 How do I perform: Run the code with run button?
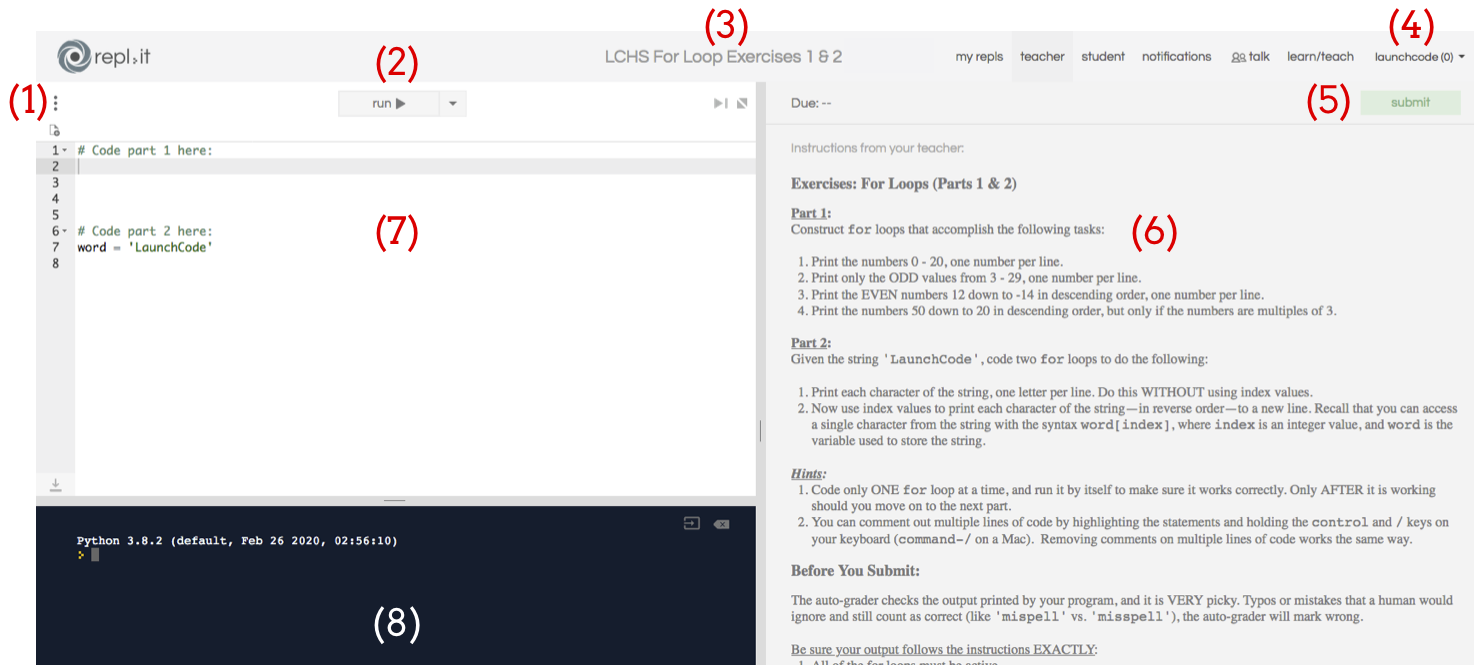(x=388, y=103)
